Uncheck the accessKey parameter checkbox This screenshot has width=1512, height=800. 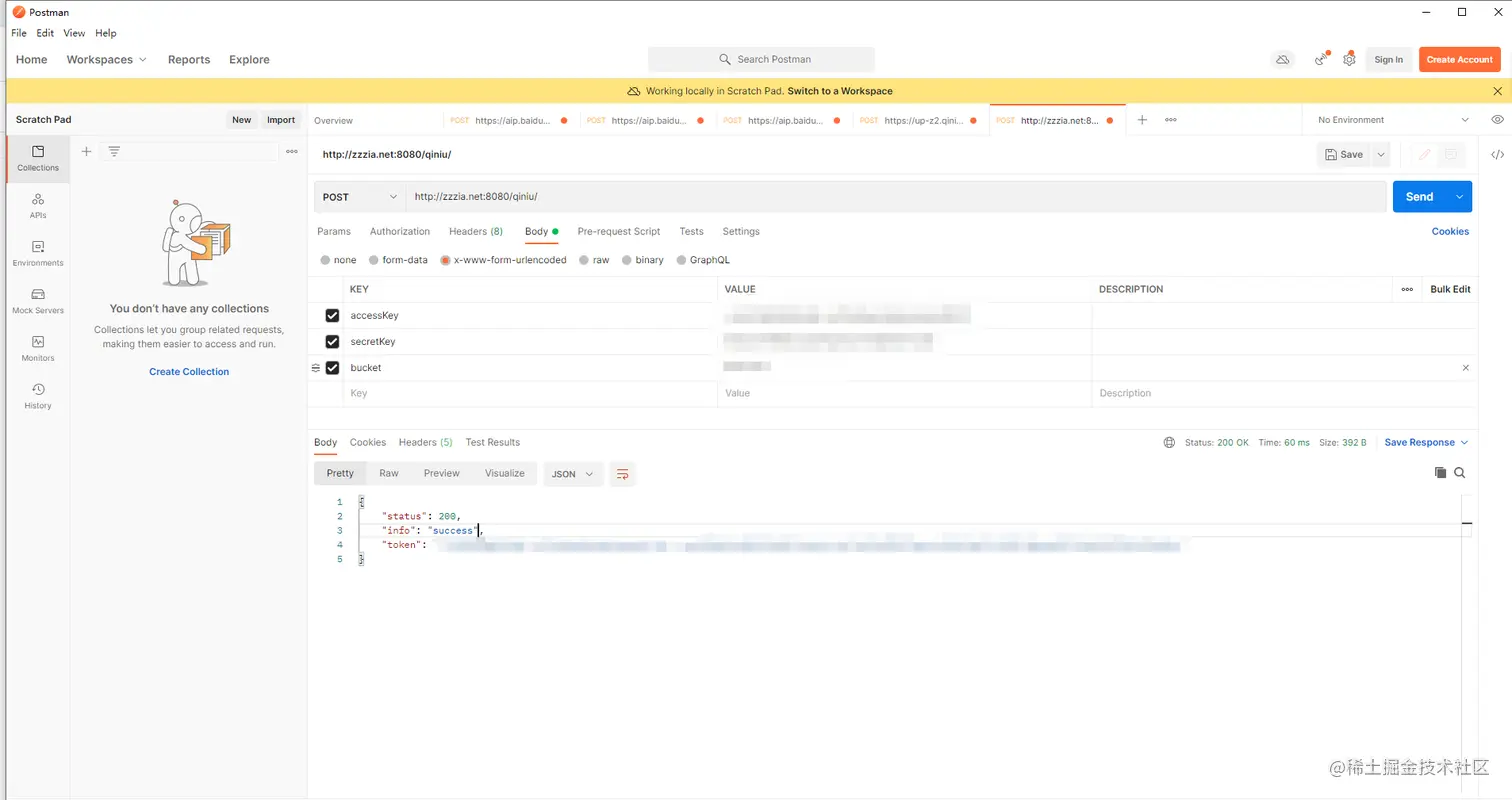(x=332, y=316)
